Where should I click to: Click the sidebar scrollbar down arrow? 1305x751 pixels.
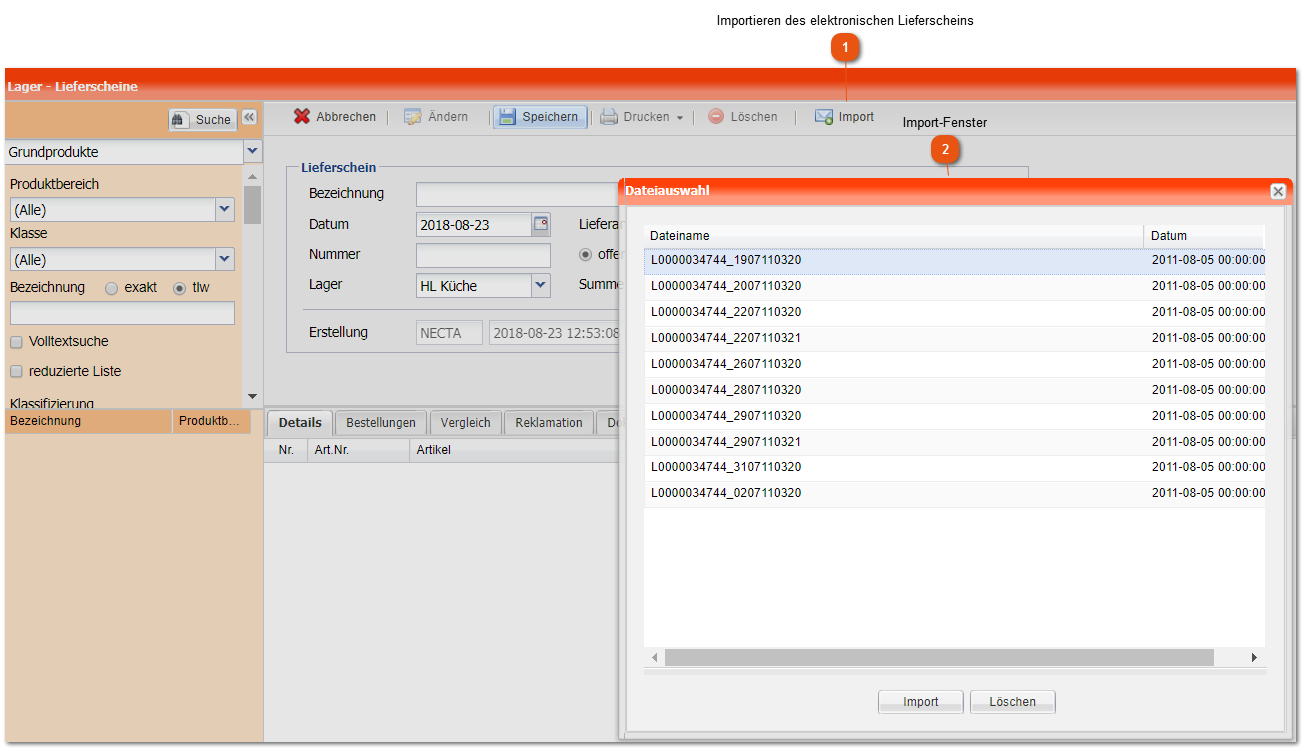[252, 397]
